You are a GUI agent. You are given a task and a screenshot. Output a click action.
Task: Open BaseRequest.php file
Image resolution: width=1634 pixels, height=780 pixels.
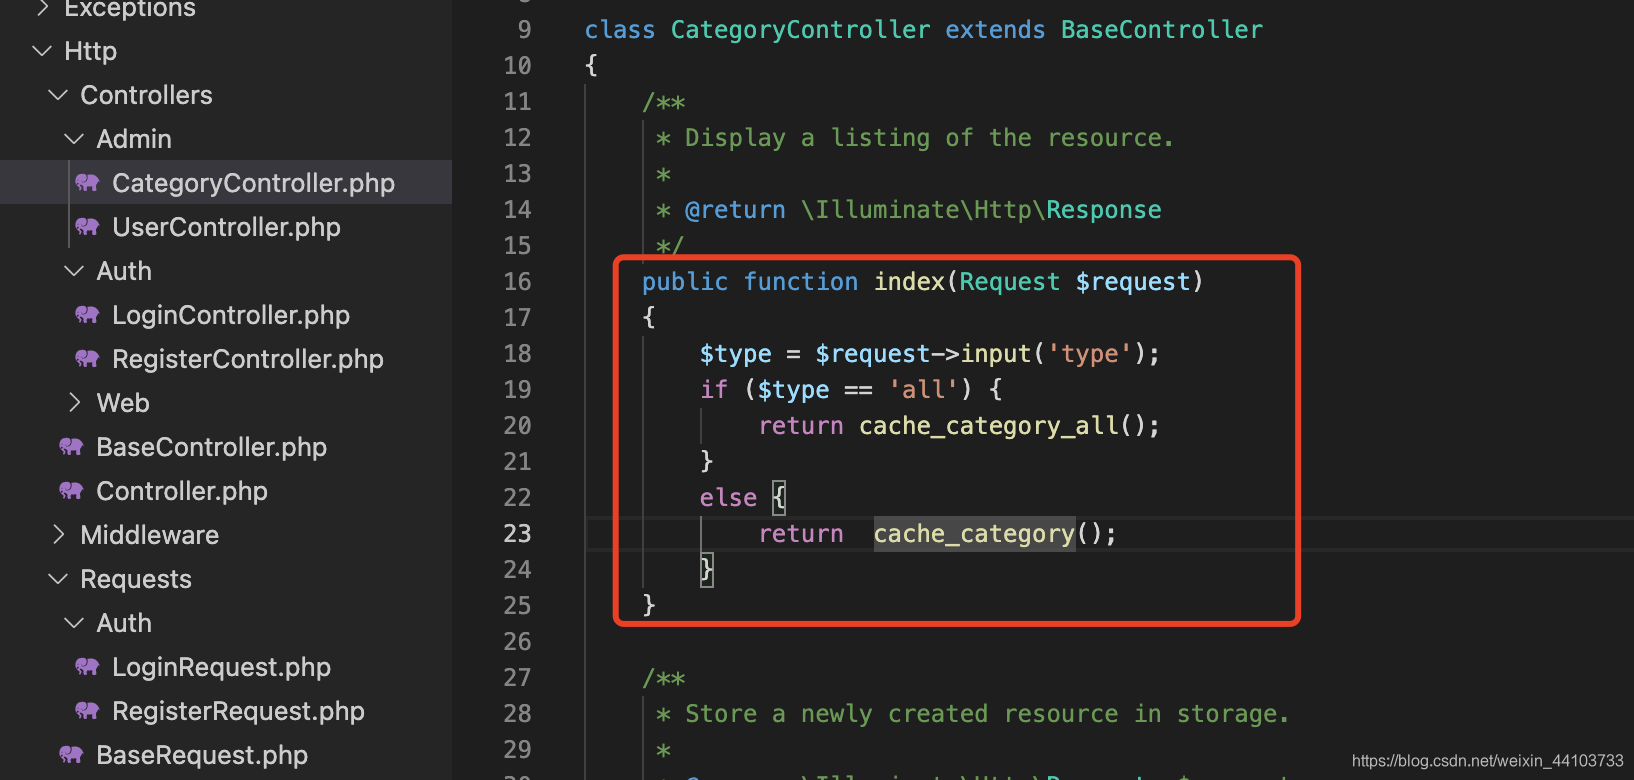(x=202, y=755)
